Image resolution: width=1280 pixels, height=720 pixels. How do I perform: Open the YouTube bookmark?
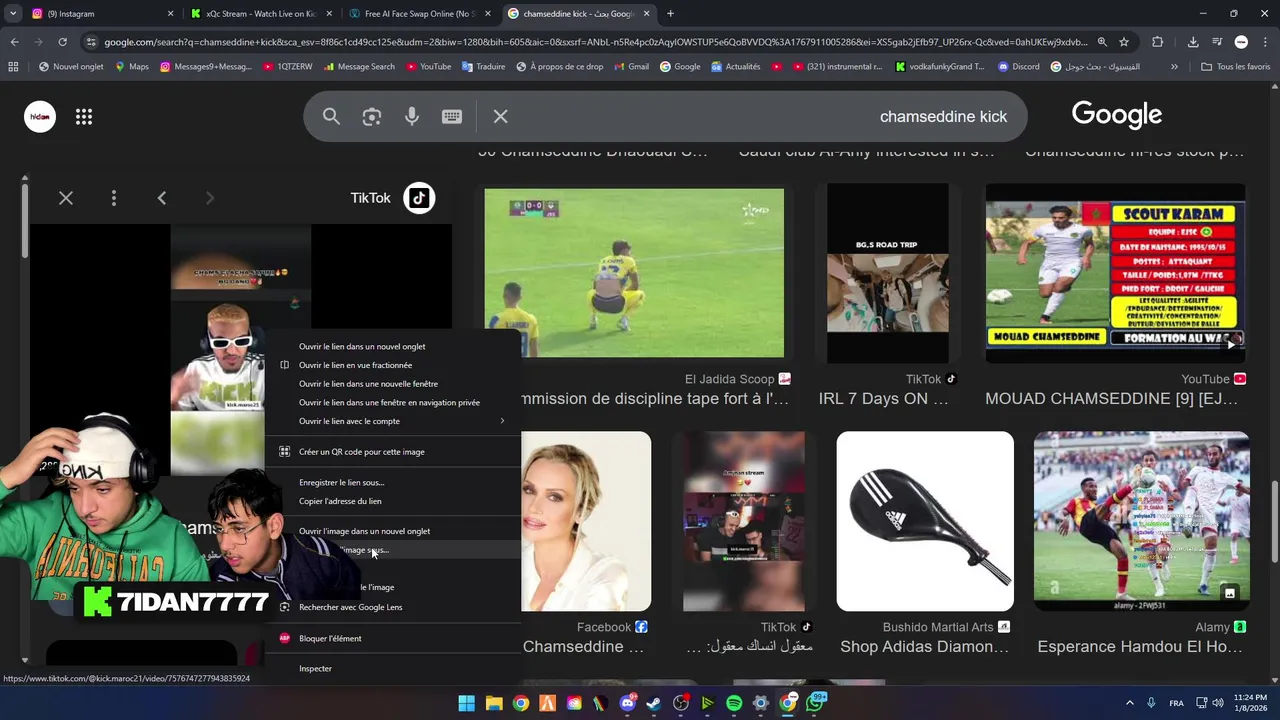tap(427, 67)
